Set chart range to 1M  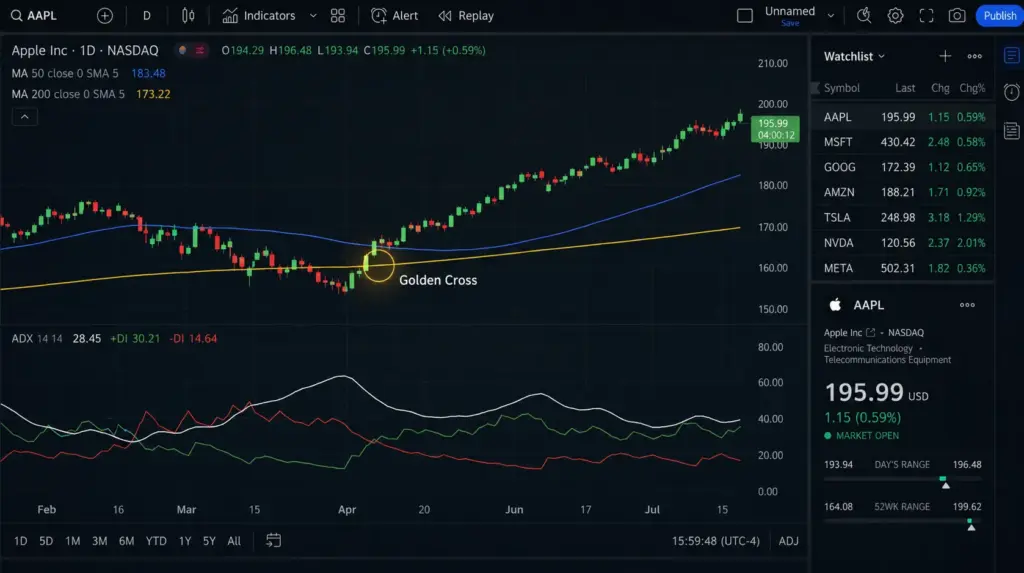[72, 541]
